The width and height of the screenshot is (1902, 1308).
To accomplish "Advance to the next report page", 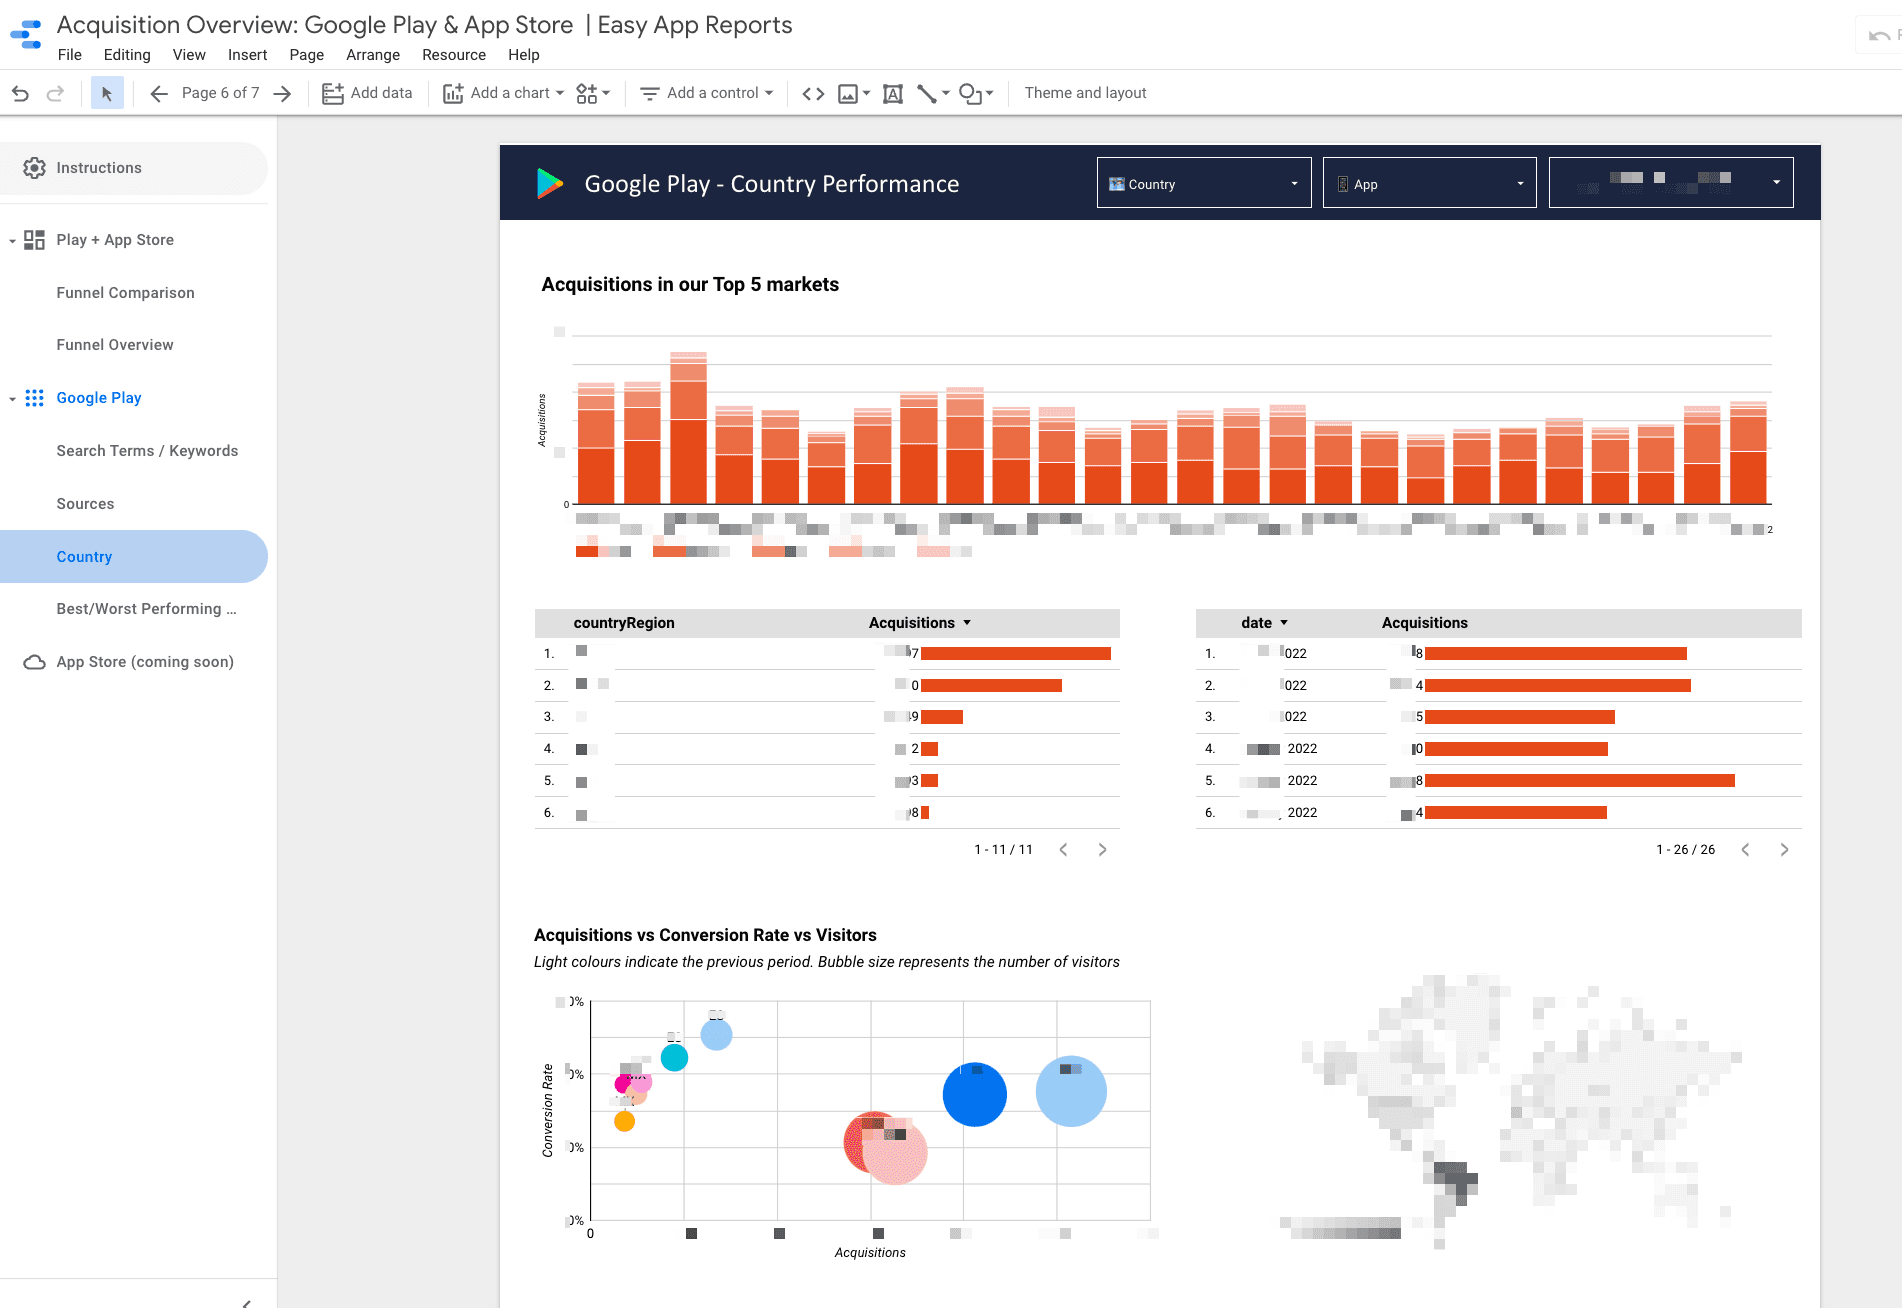I will (283, 93).
